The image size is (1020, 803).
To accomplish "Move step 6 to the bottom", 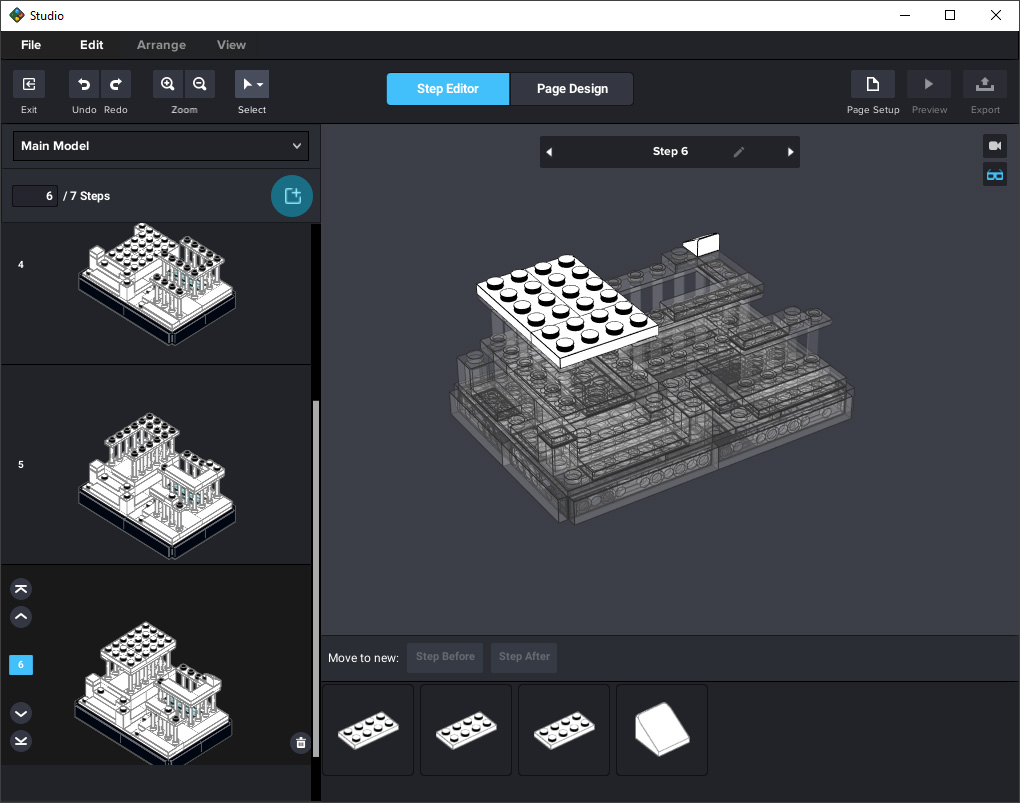I will click(21, 741).
